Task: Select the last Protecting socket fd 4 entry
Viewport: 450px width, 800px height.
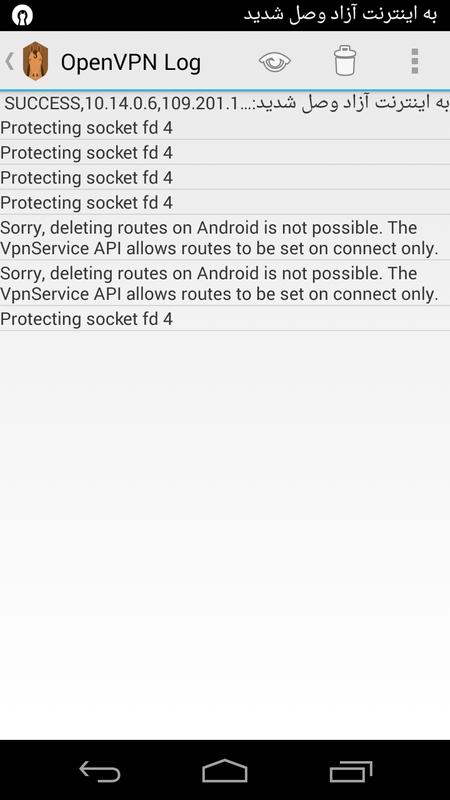Action: (225, 318)
